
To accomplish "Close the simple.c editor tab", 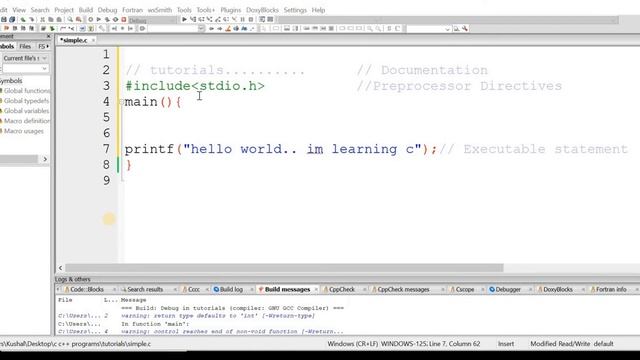I will click(x=93, y=40).
